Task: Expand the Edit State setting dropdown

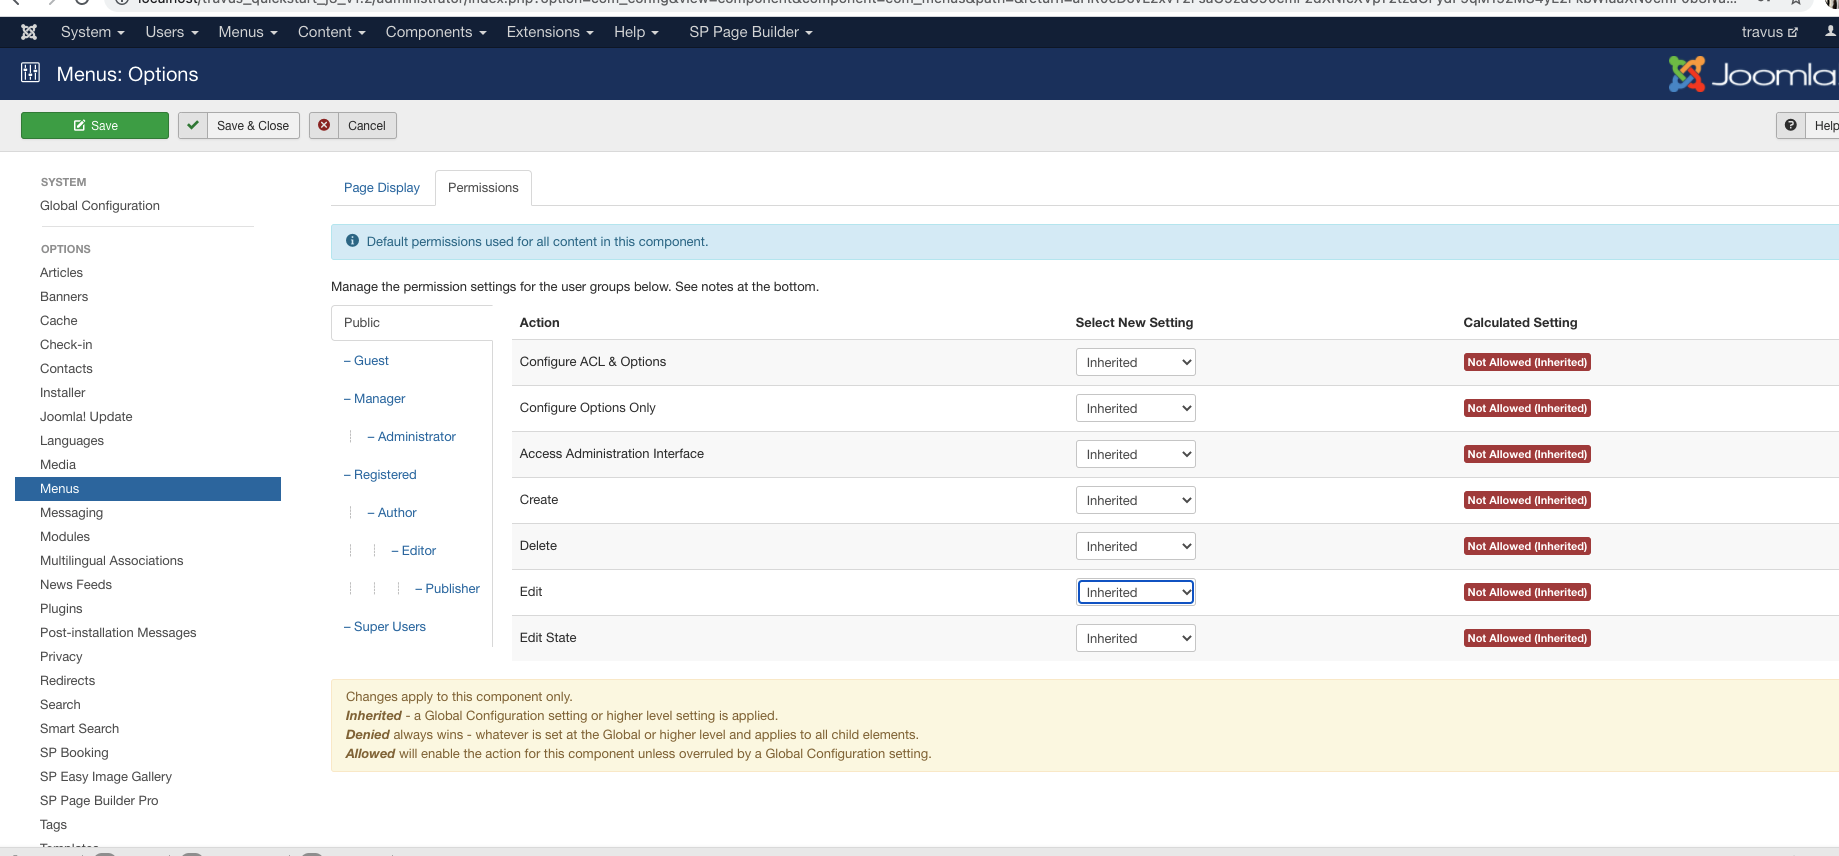Action: [x=1135, y=639]
